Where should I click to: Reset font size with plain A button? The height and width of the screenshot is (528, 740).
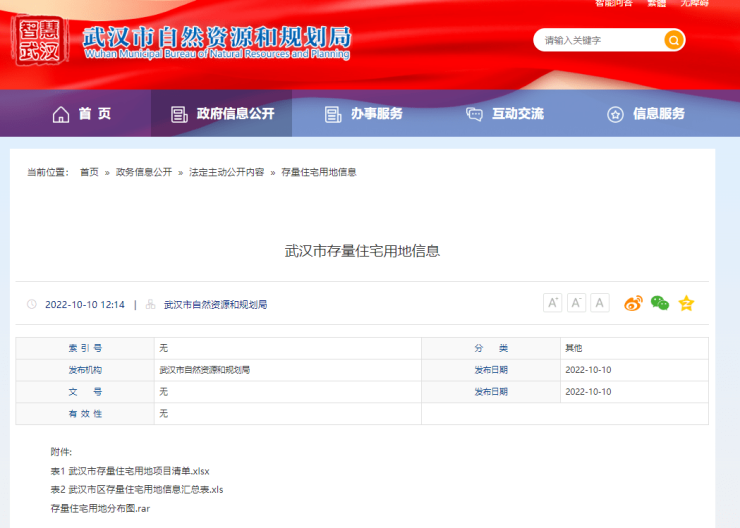coord(600,303)
